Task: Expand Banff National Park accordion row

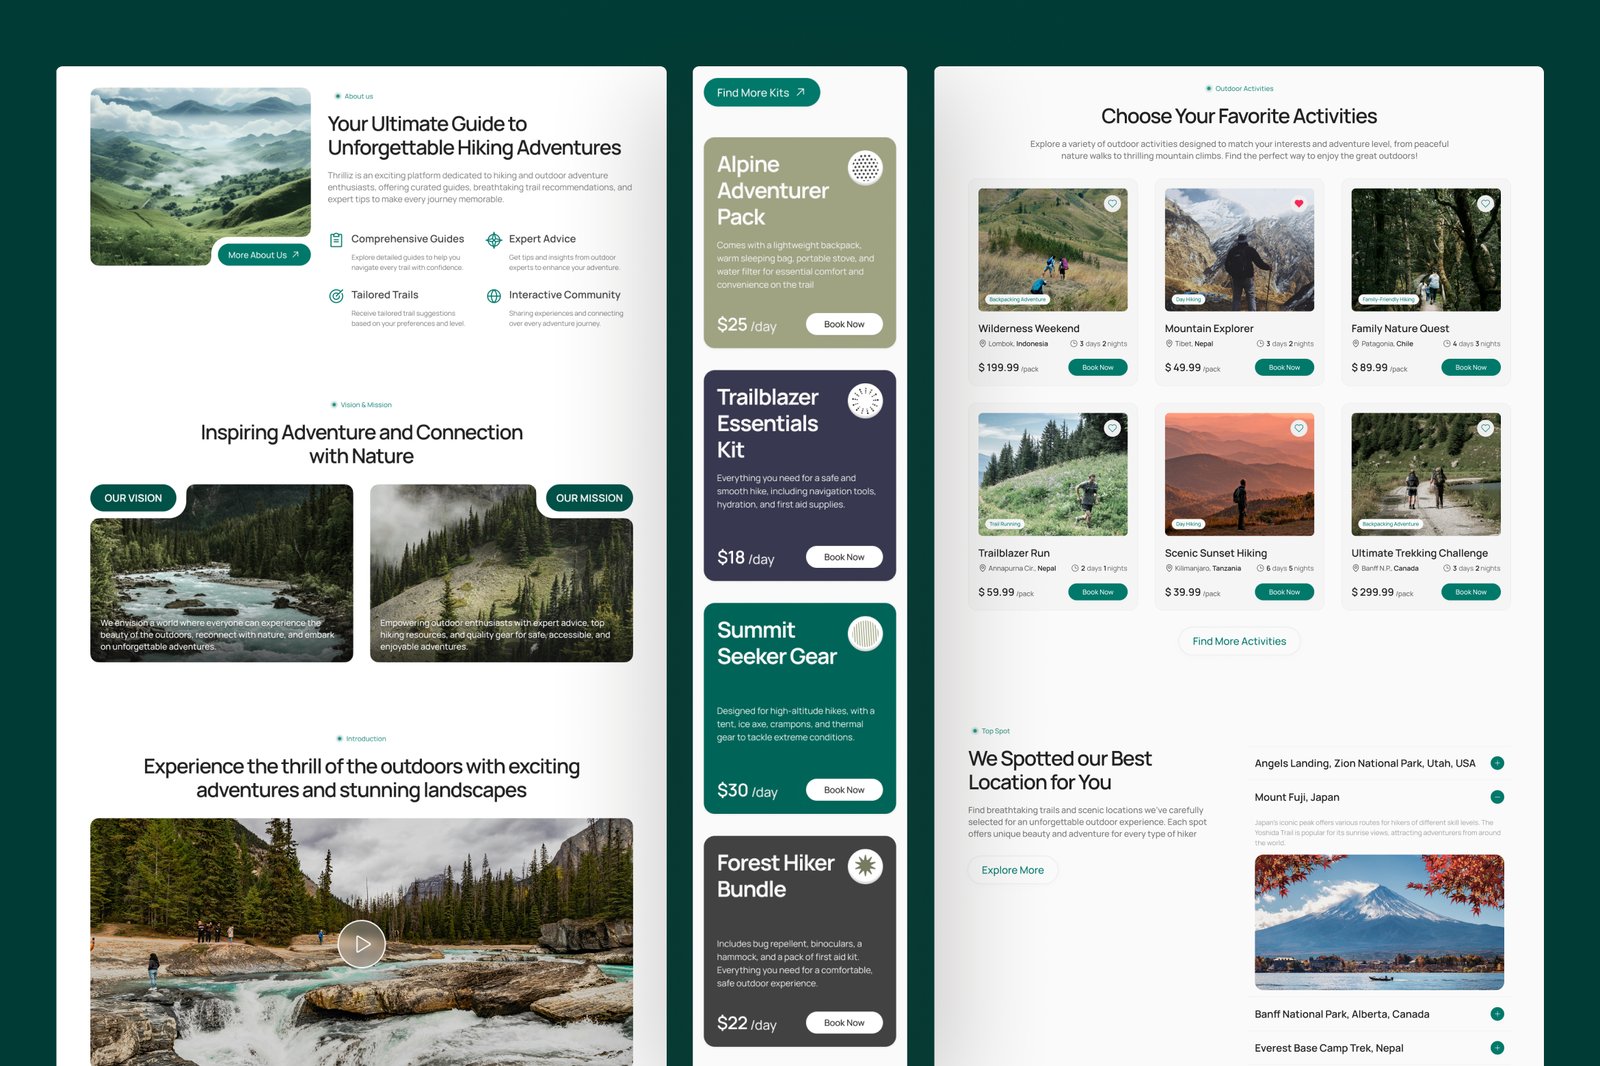Action: pyautogui.click(x=1497, y=1014)
